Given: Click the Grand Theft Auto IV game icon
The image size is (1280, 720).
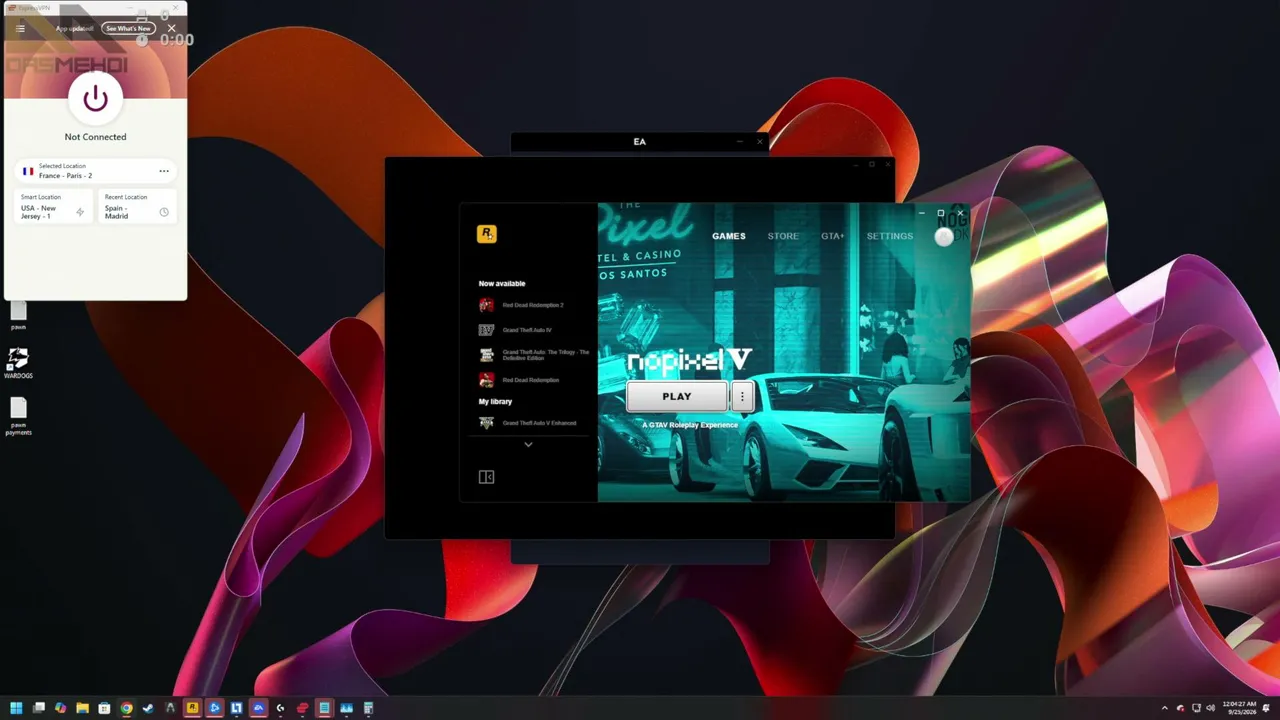Looking at the screenshot, I should (x=486, y=330).
